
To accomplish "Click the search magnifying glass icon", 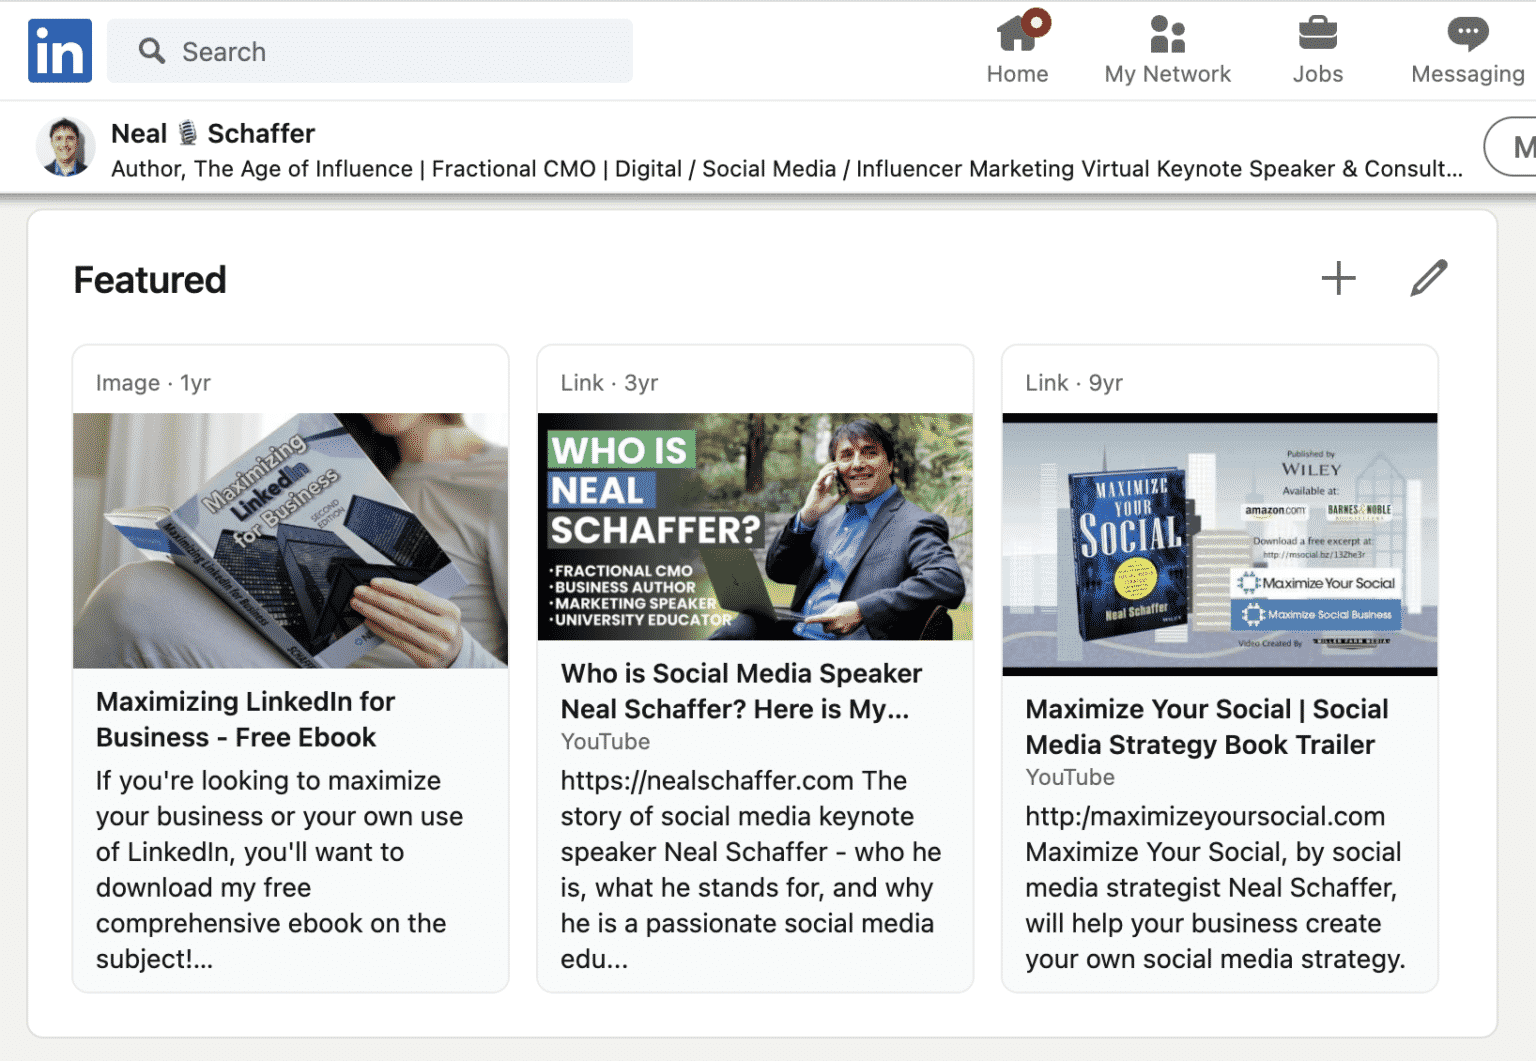I will tap(151, 50).
